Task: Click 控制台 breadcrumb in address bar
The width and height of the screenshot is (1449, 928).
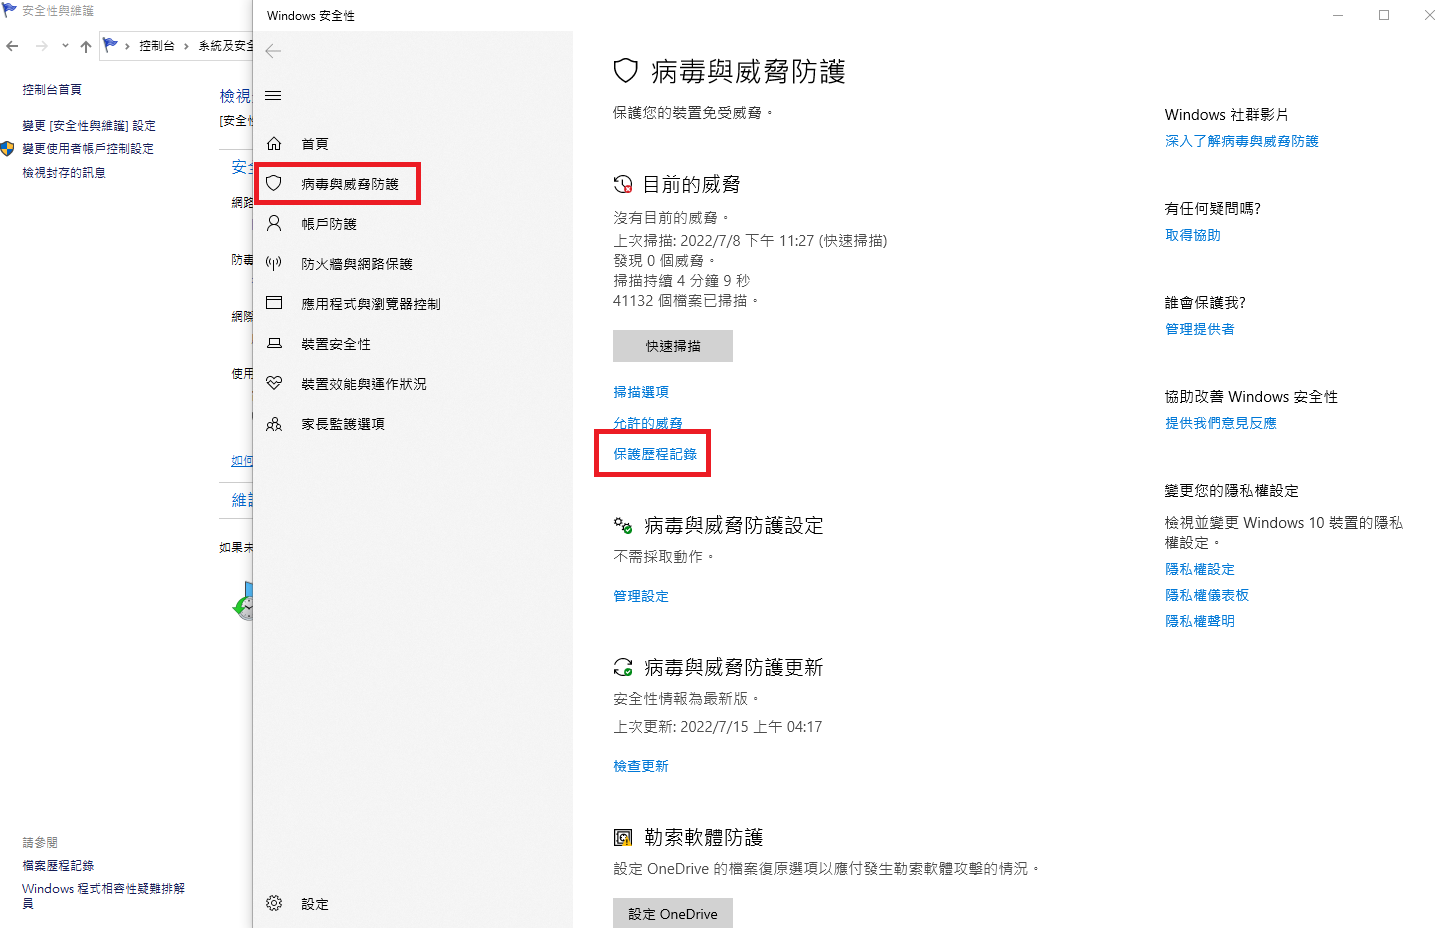Action: pyautogui.click(x=157, y=46)
